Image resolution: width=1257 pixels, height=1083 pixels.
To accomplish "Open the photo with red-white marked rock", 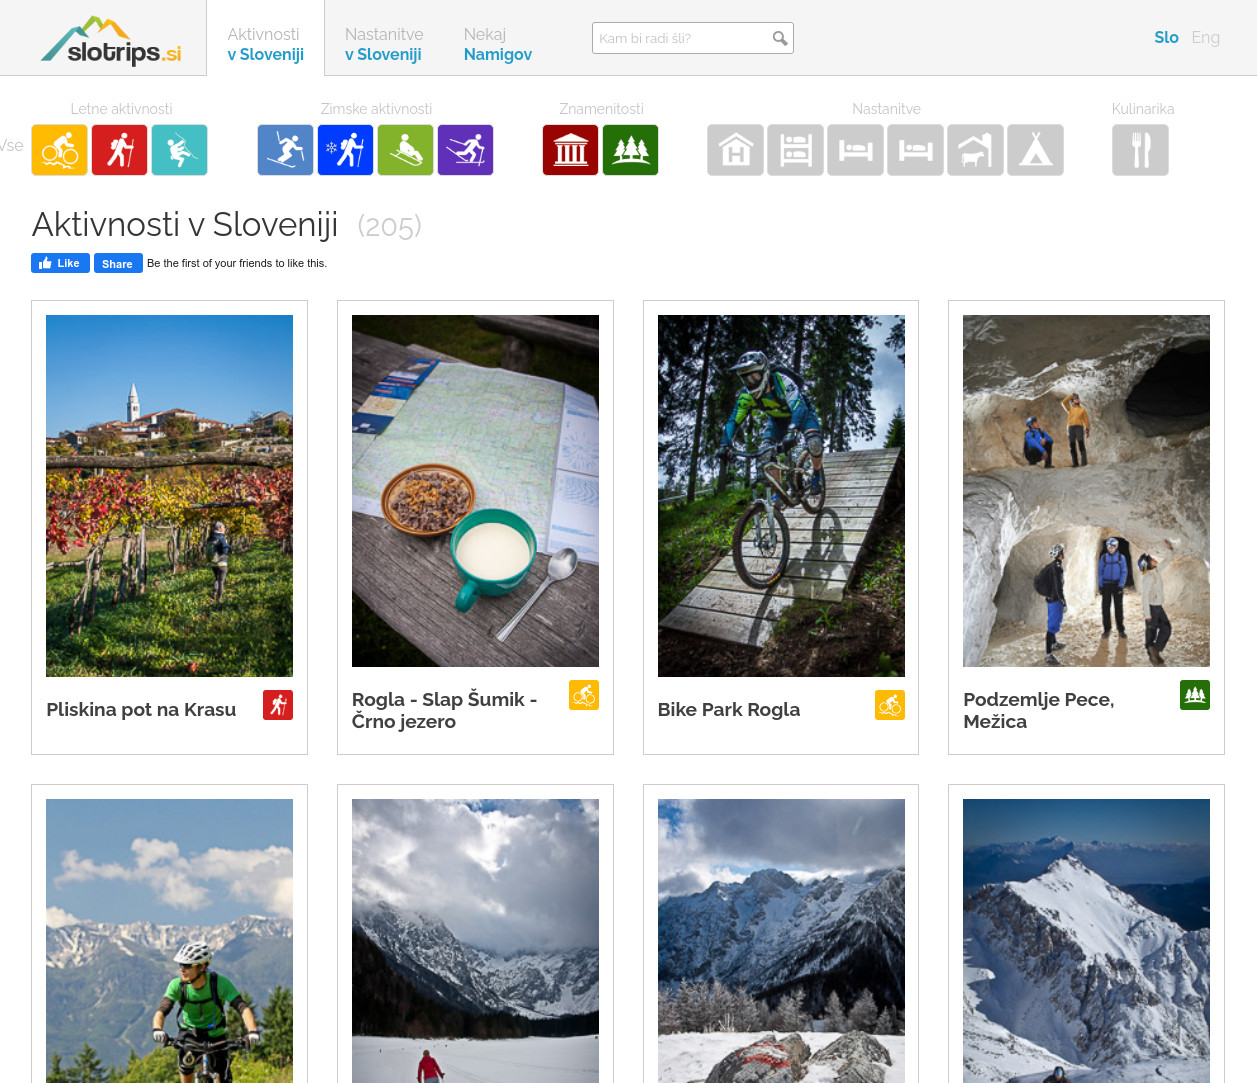I will (781, 940).
